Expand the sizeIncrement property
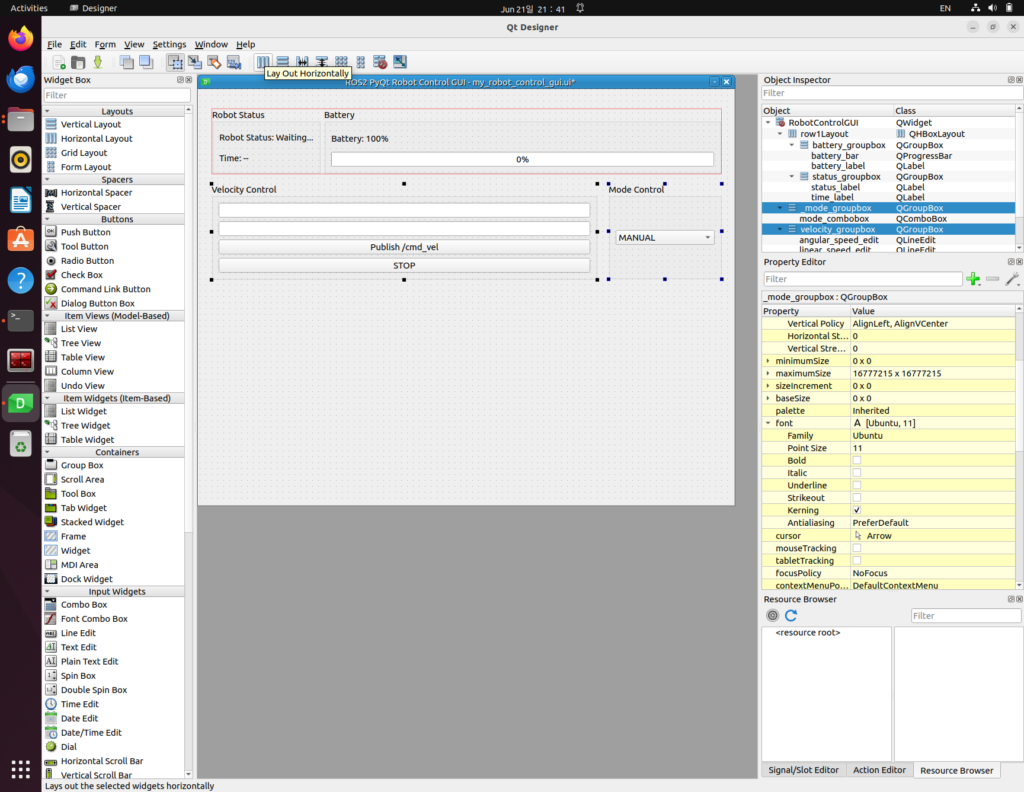Viewport: 1024px width, 792px height. [768, 386]
